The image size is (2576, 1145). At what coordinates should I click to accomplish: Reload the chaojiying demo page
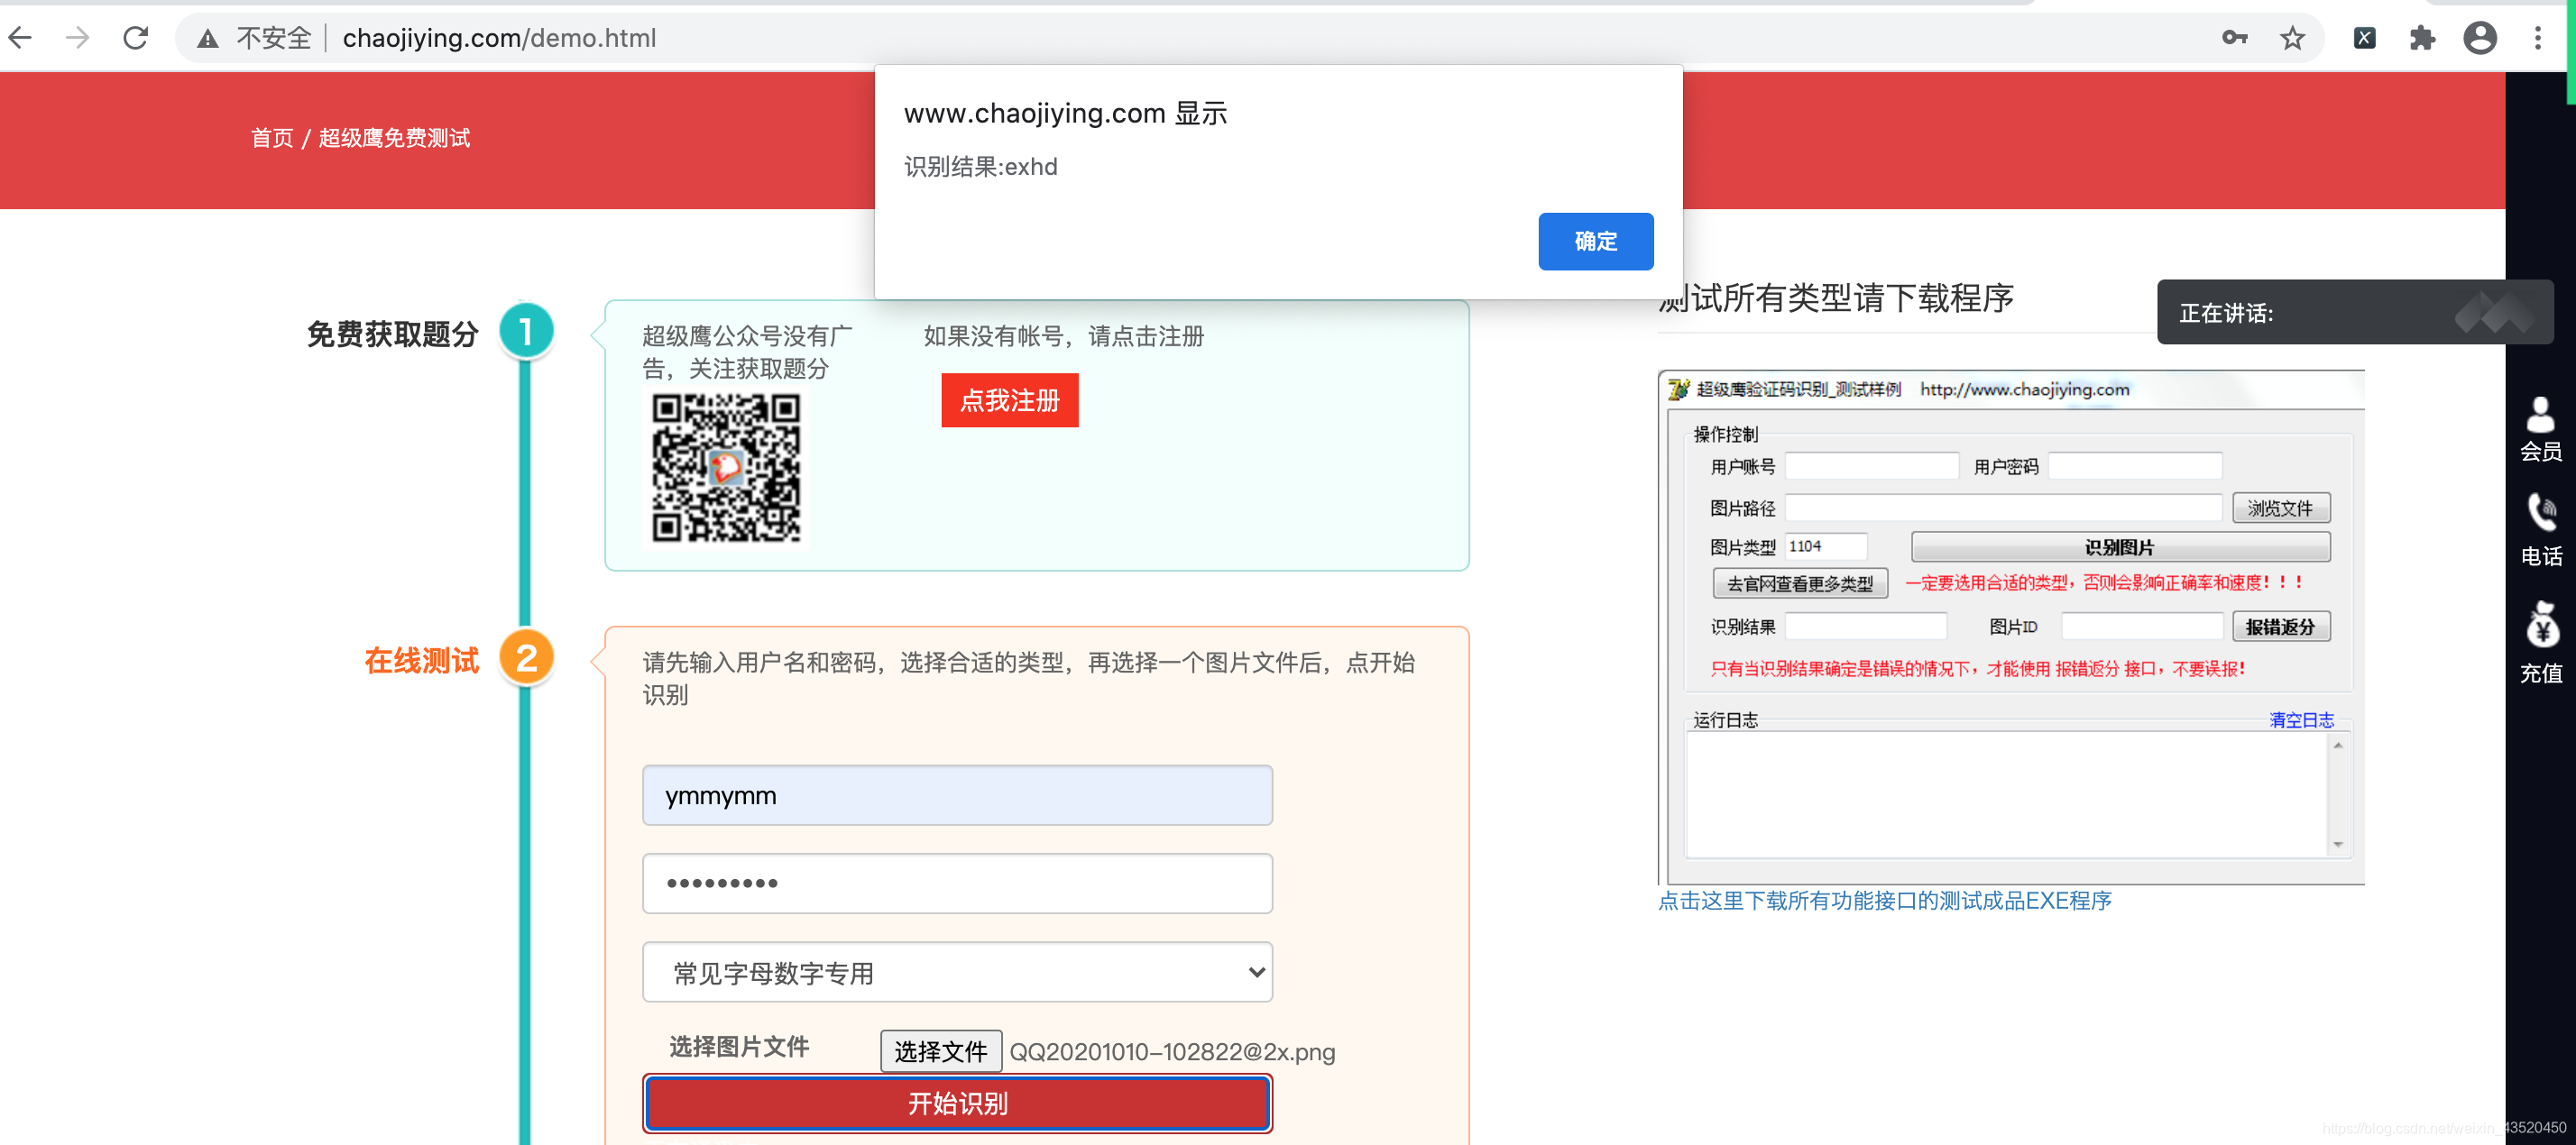tap(136, 38)
